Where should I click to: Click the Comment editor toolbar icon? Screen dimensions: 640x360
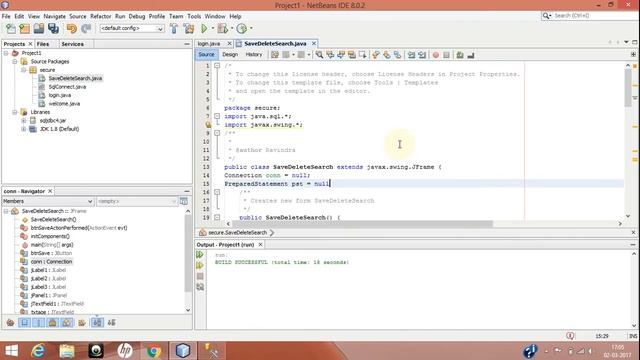click(x=460, y=55)
